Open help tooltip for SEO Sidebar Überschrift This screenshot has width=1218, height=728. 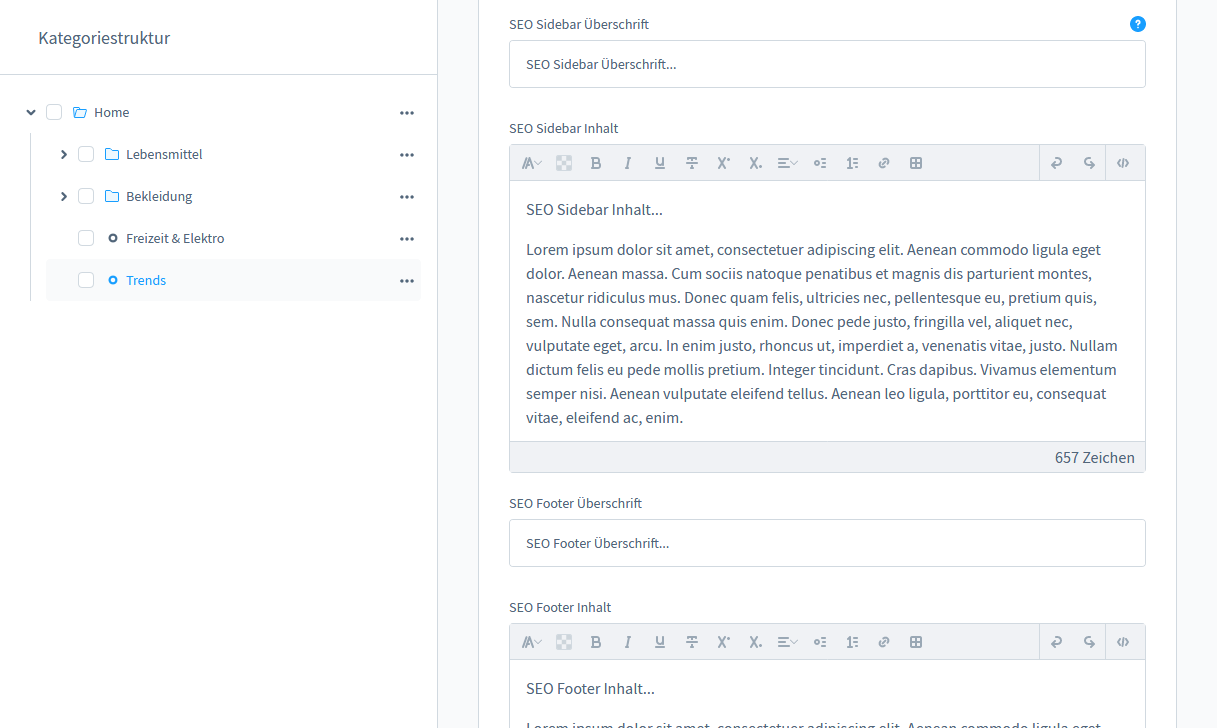(1138, 24)
